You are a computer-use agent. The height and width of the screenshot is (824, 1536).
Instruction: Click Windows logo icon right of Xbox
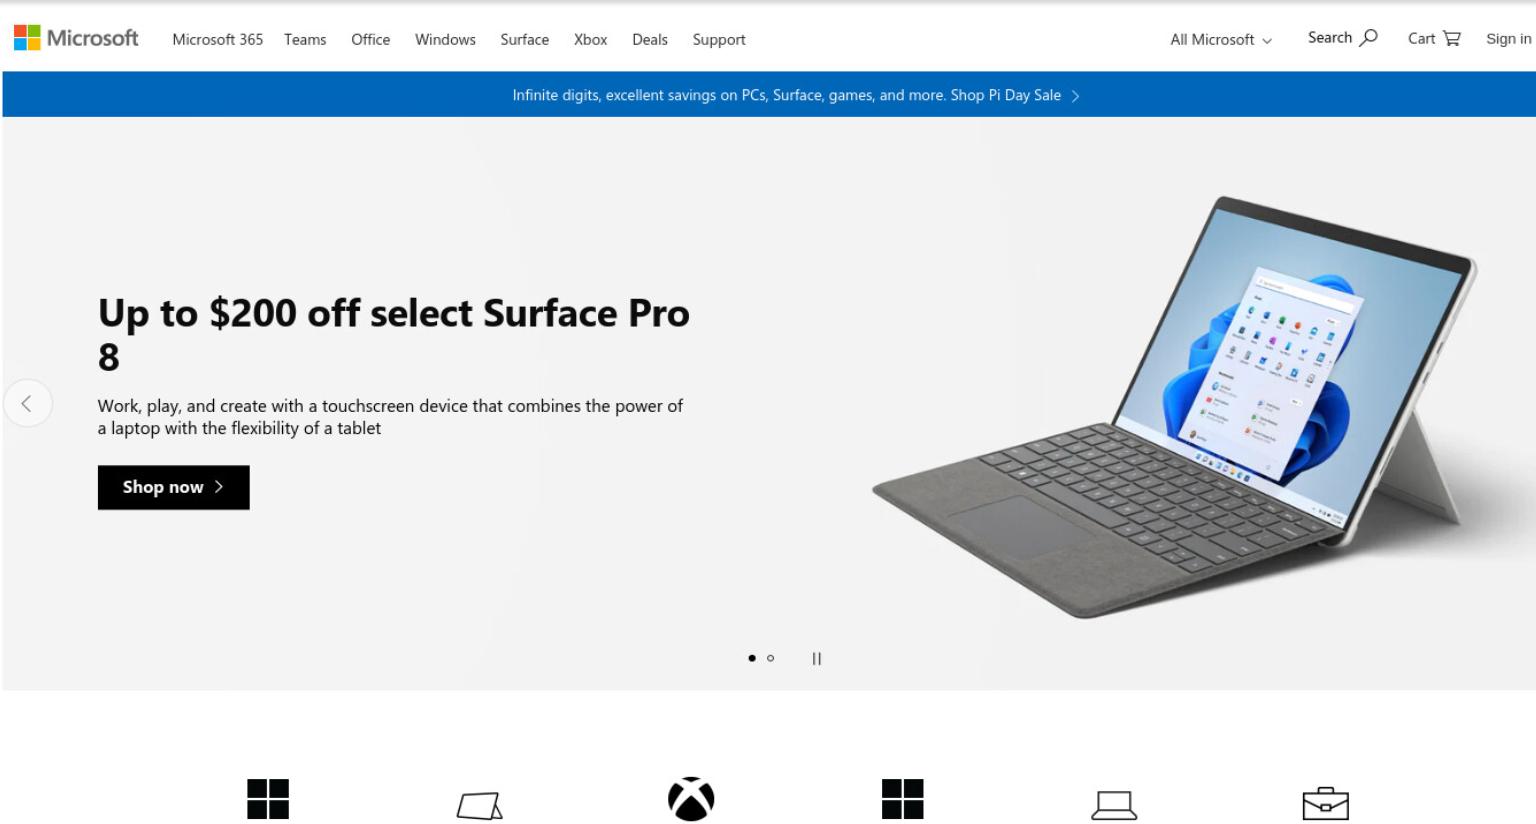click(903, 799)
